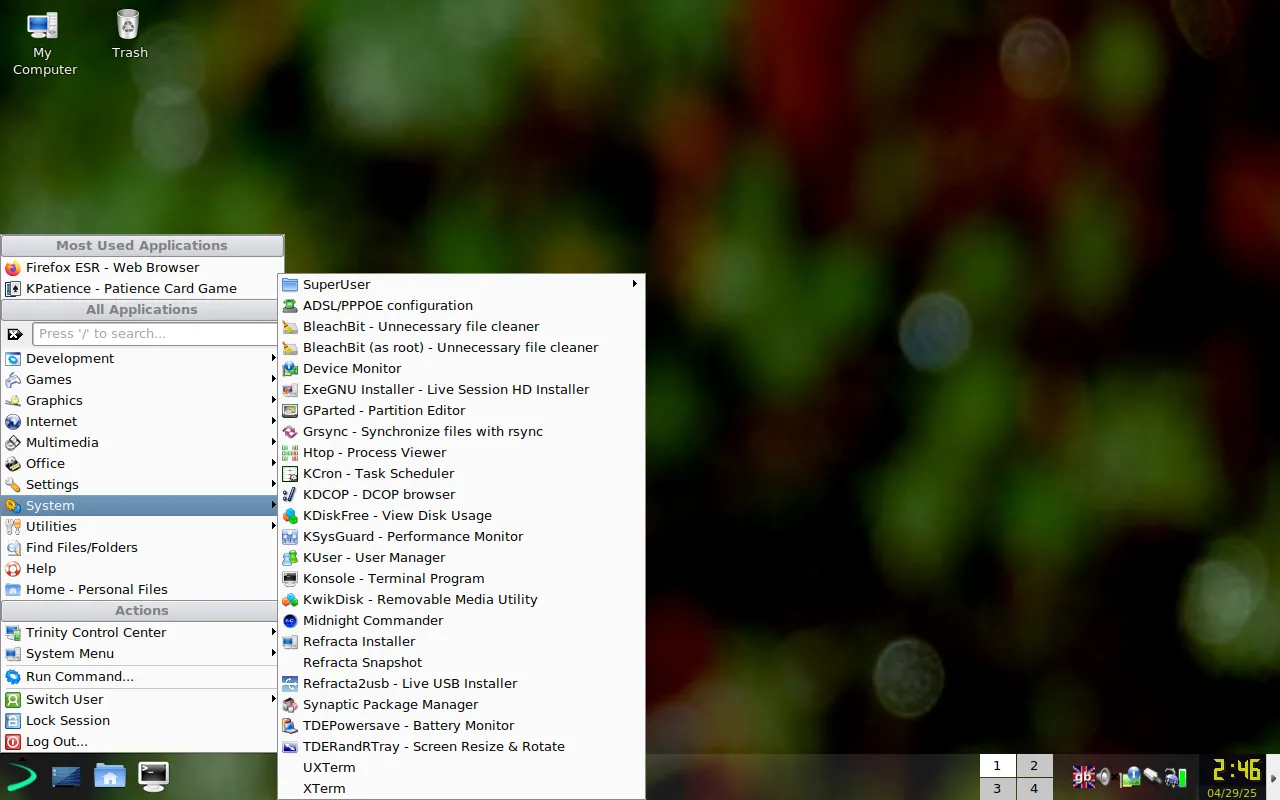The image size is (1280, 800).
Task: Launch Konsole terminal from the taskbar
Action: click(x=153, y=776)
